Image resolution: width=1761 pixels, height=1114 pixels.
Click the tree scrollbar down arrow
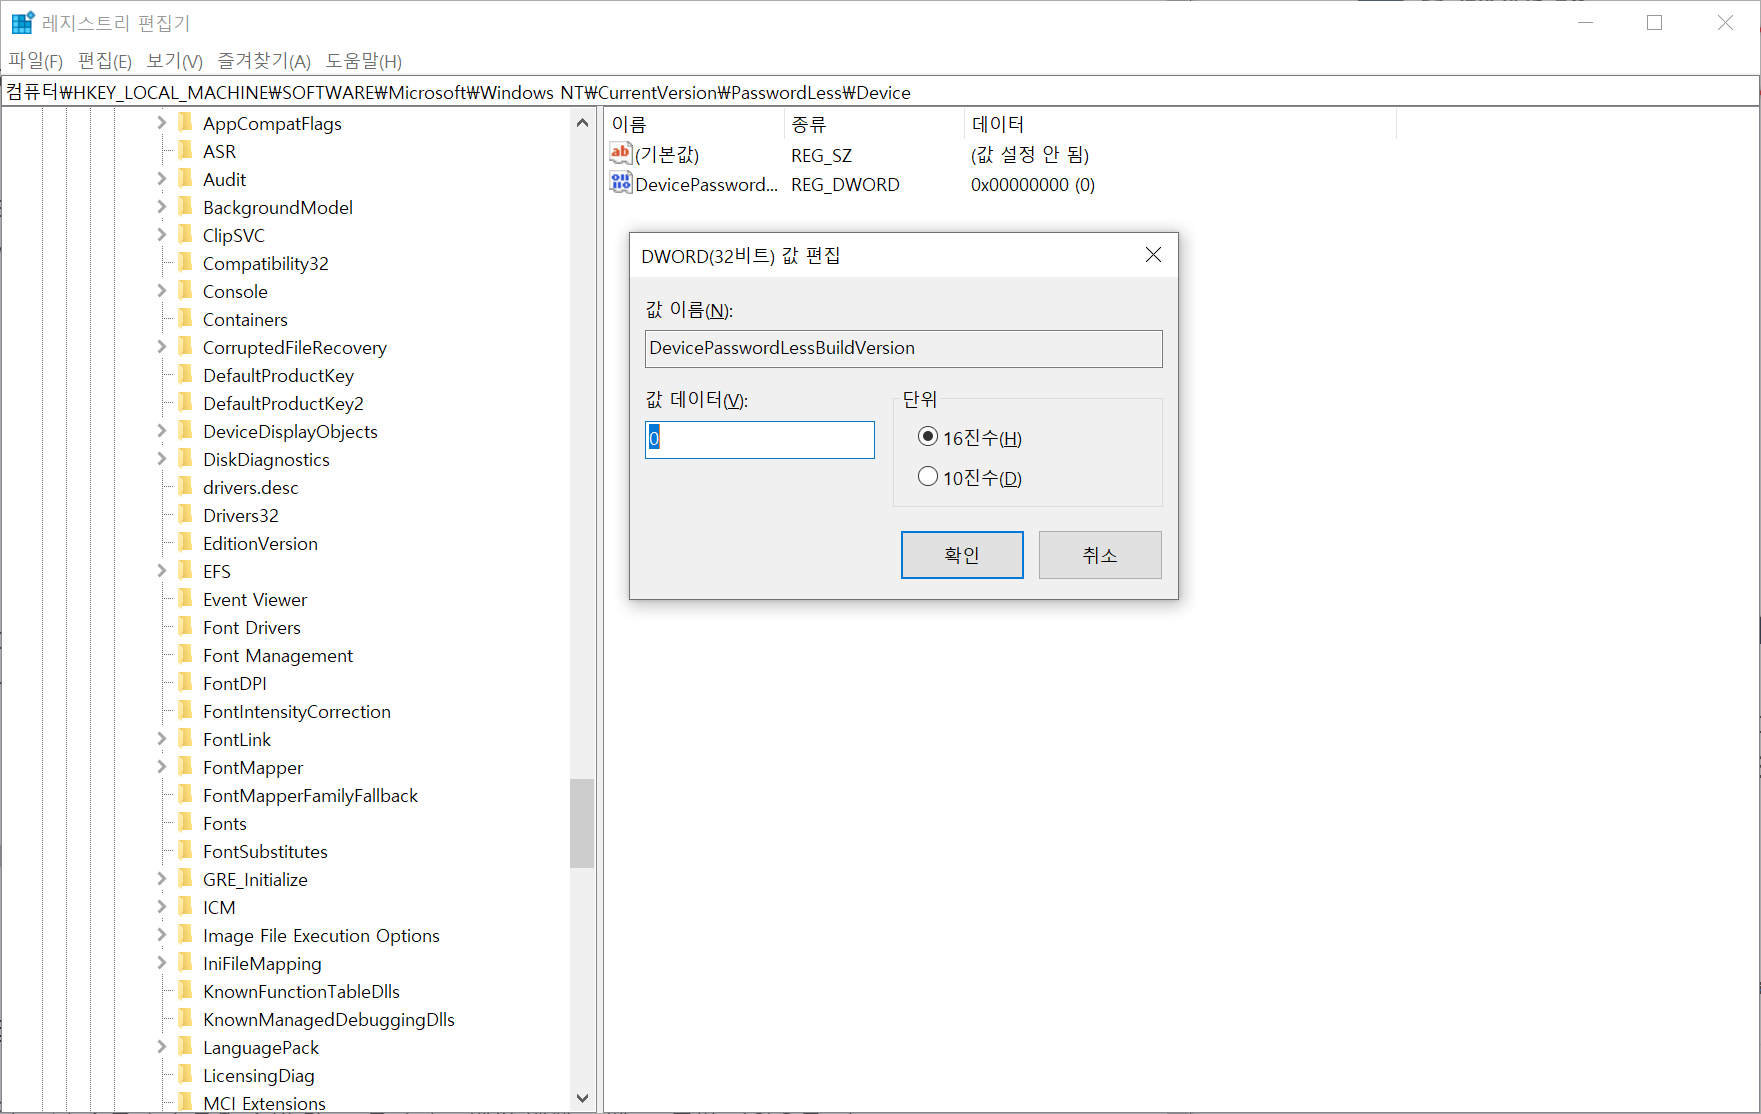click(x=582, y=1098)
